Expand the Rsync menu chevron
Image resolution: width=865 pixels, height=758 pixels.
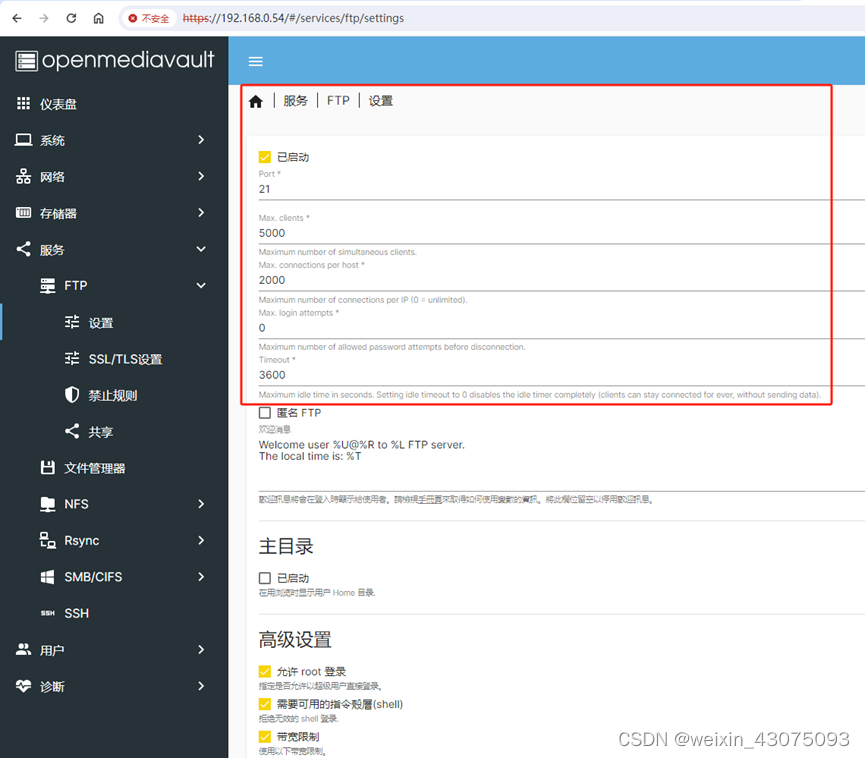tap(201, 540)
